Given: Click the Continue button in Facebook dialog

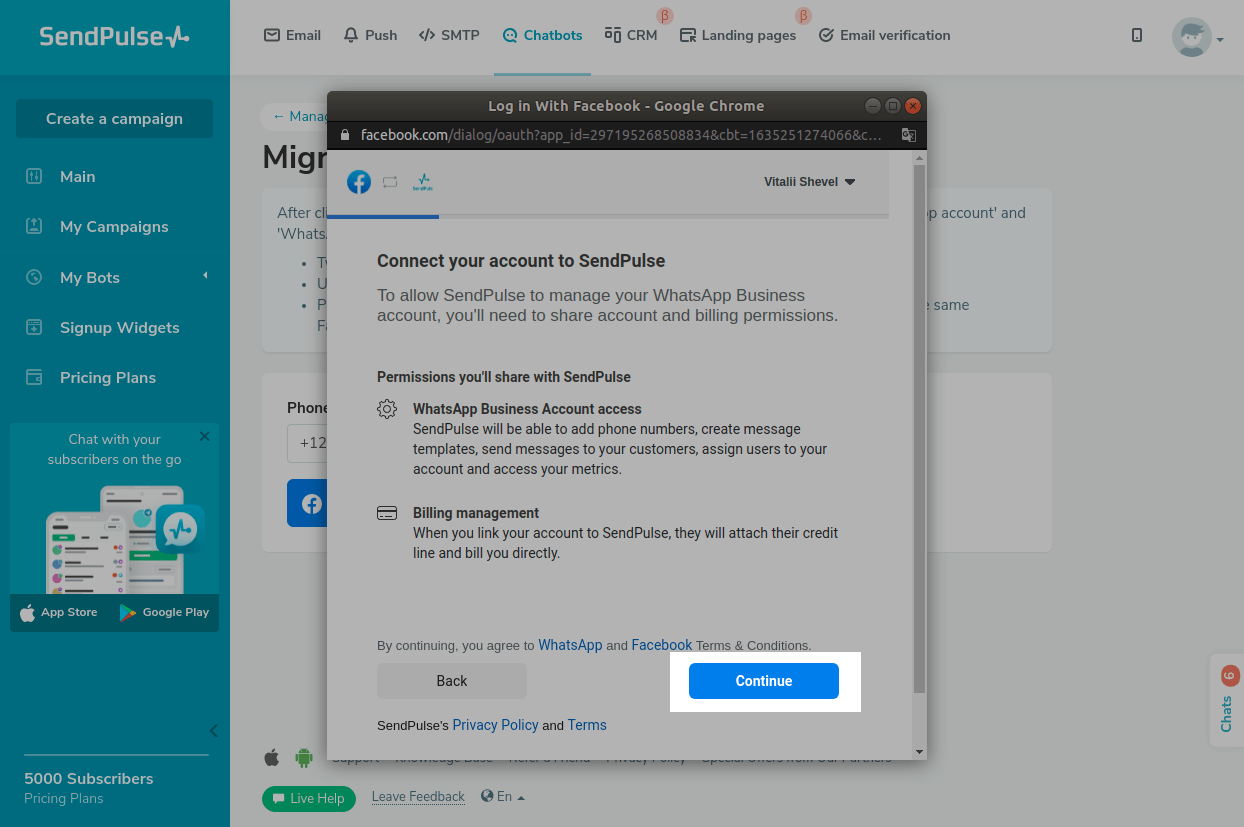Looking at the screenshot, I should [x=763, y=681].
